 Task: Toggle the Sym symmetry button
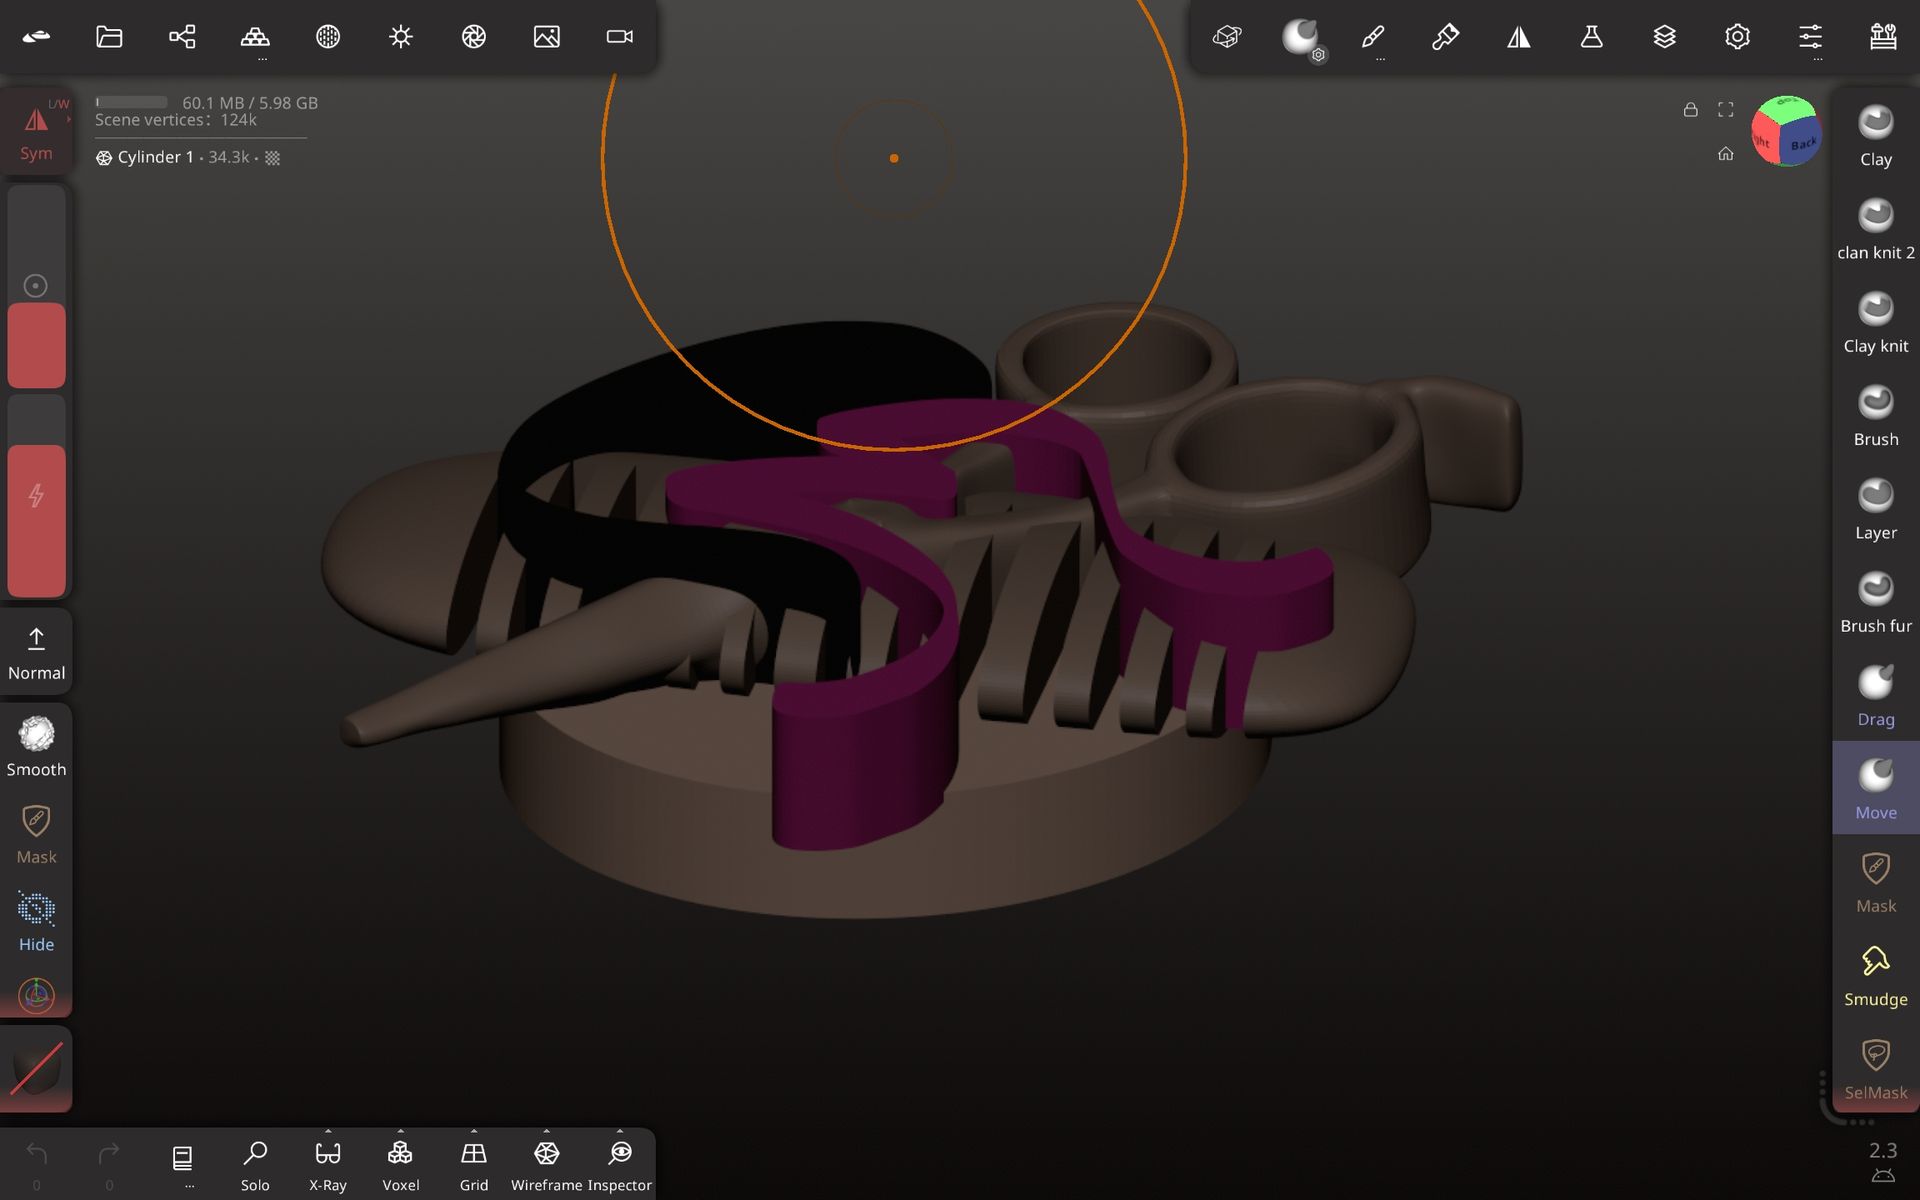tap(36, 133)
